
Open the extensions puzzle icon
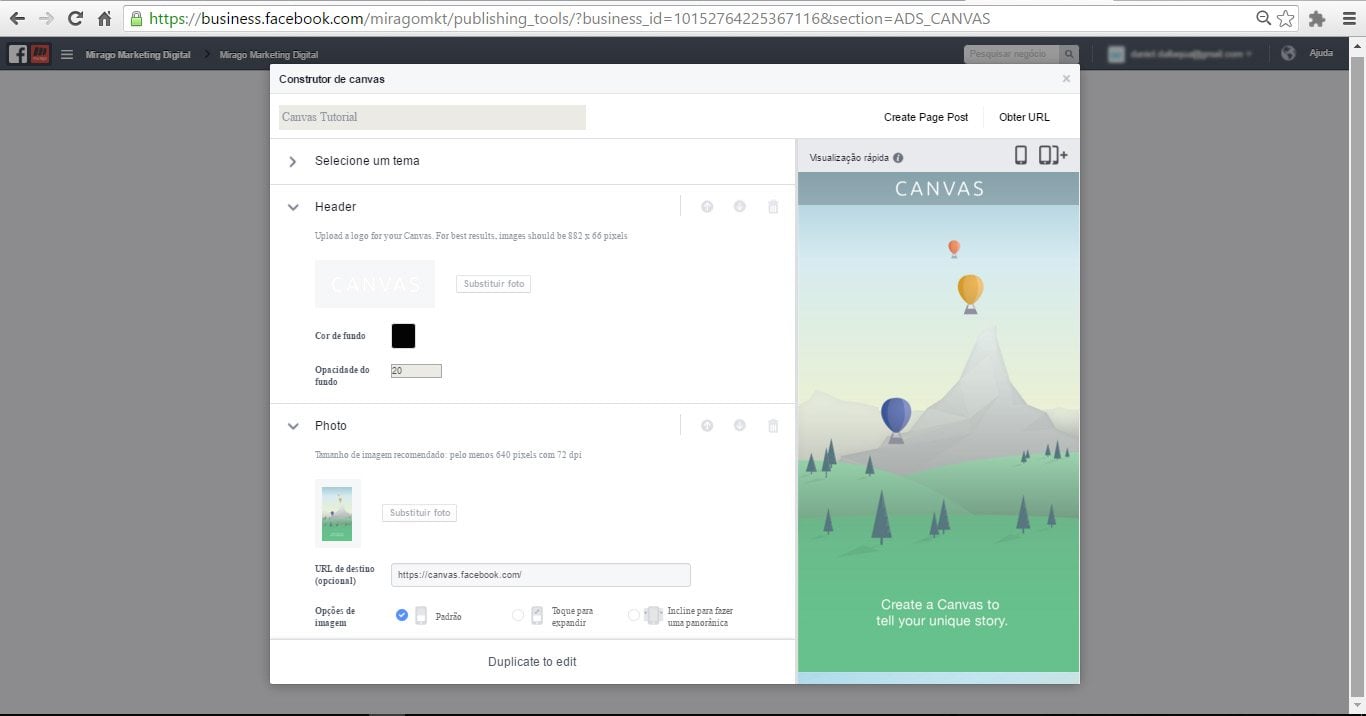click(1317, 18)
